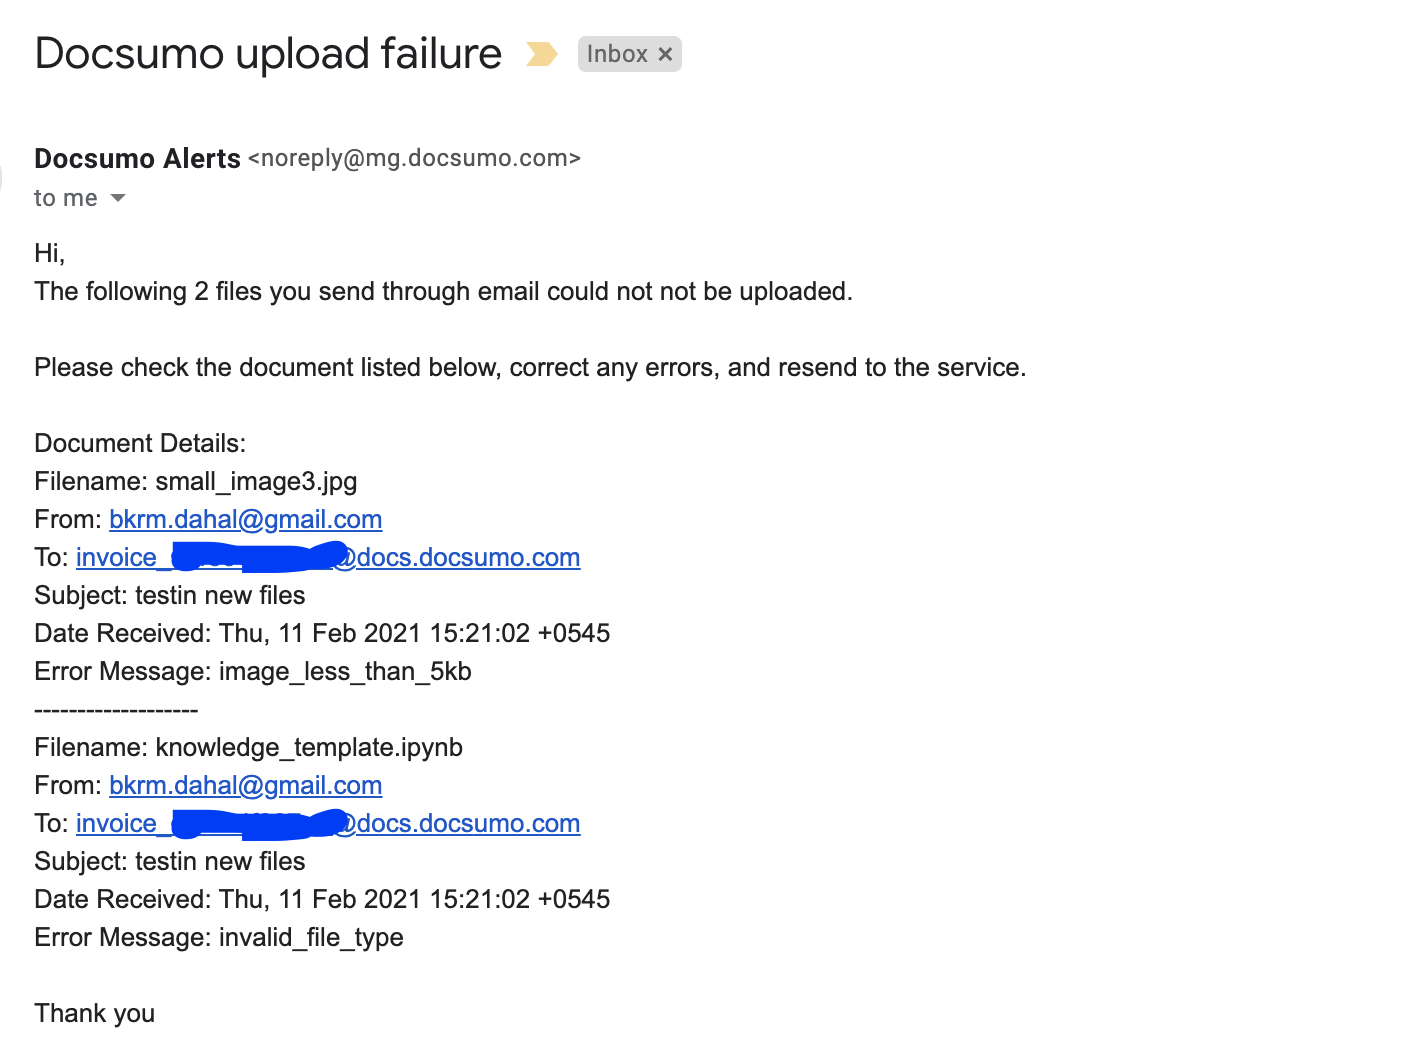Click the noreply@mg.docsumo.com sender address

[414, 158]
